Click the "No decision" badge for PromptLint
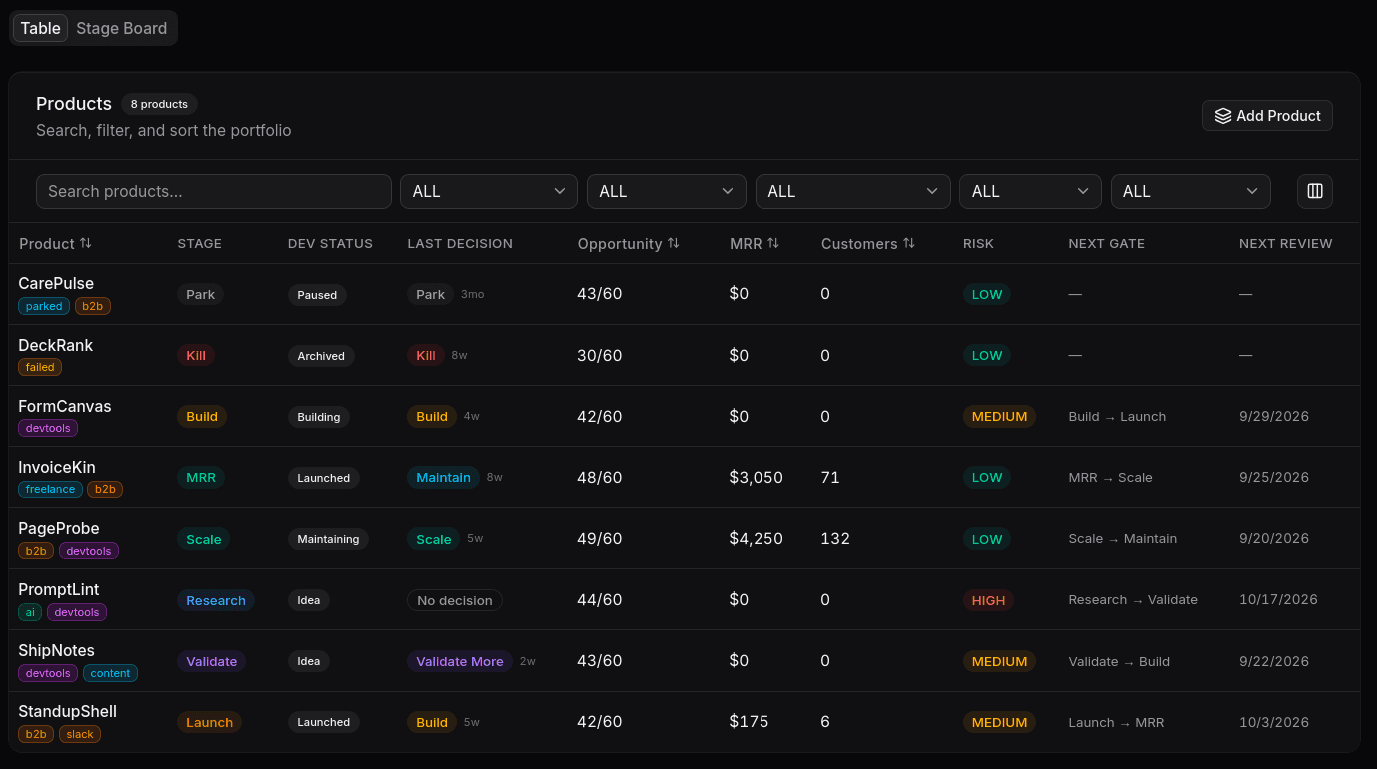 click(455, 600)
